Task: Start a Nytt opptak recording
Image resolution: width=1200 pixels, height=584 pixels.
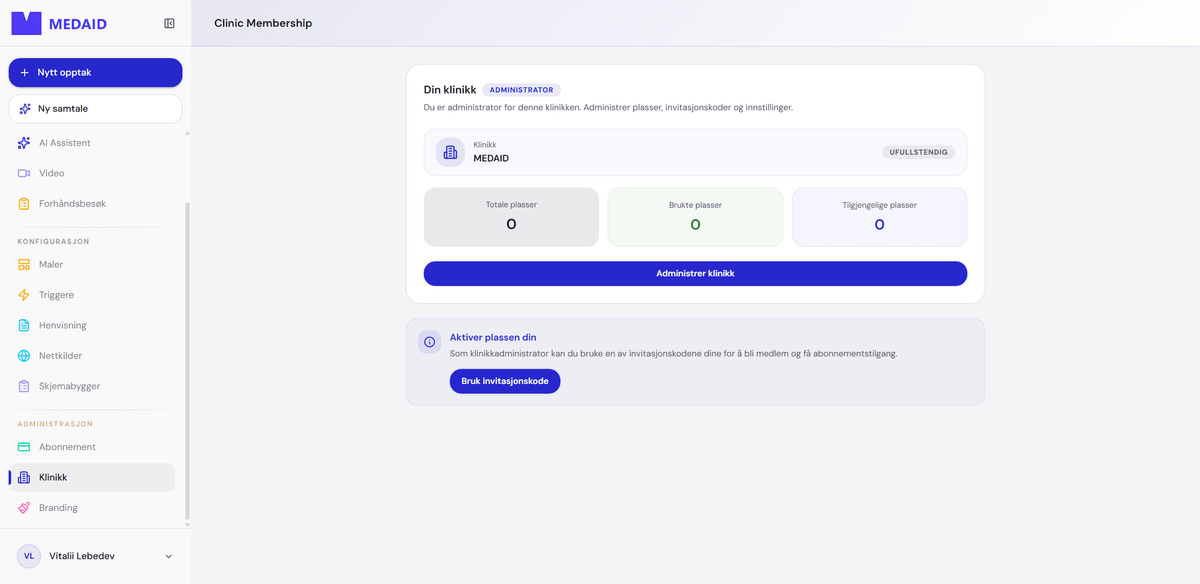Action: [x=96, y=73]
